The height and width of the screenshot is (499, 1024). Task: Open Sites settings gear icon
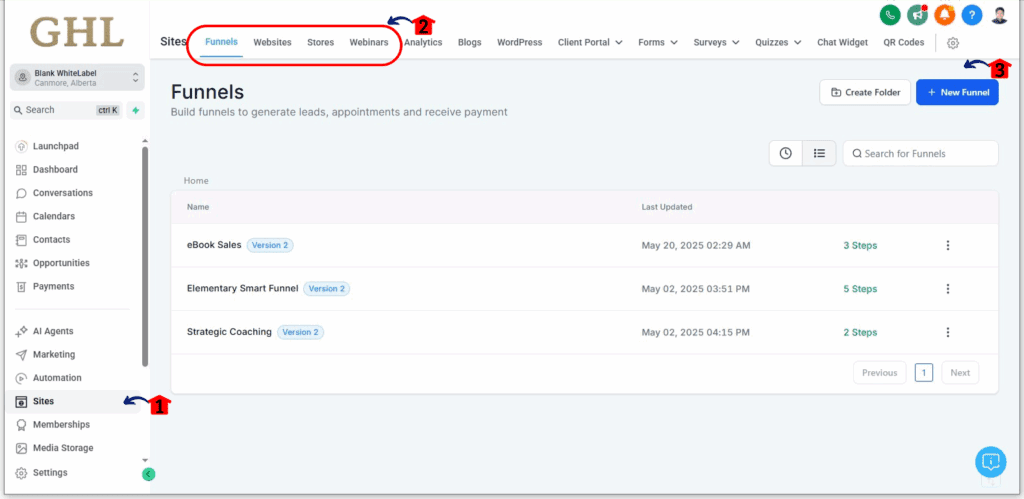tap(953, 42)
